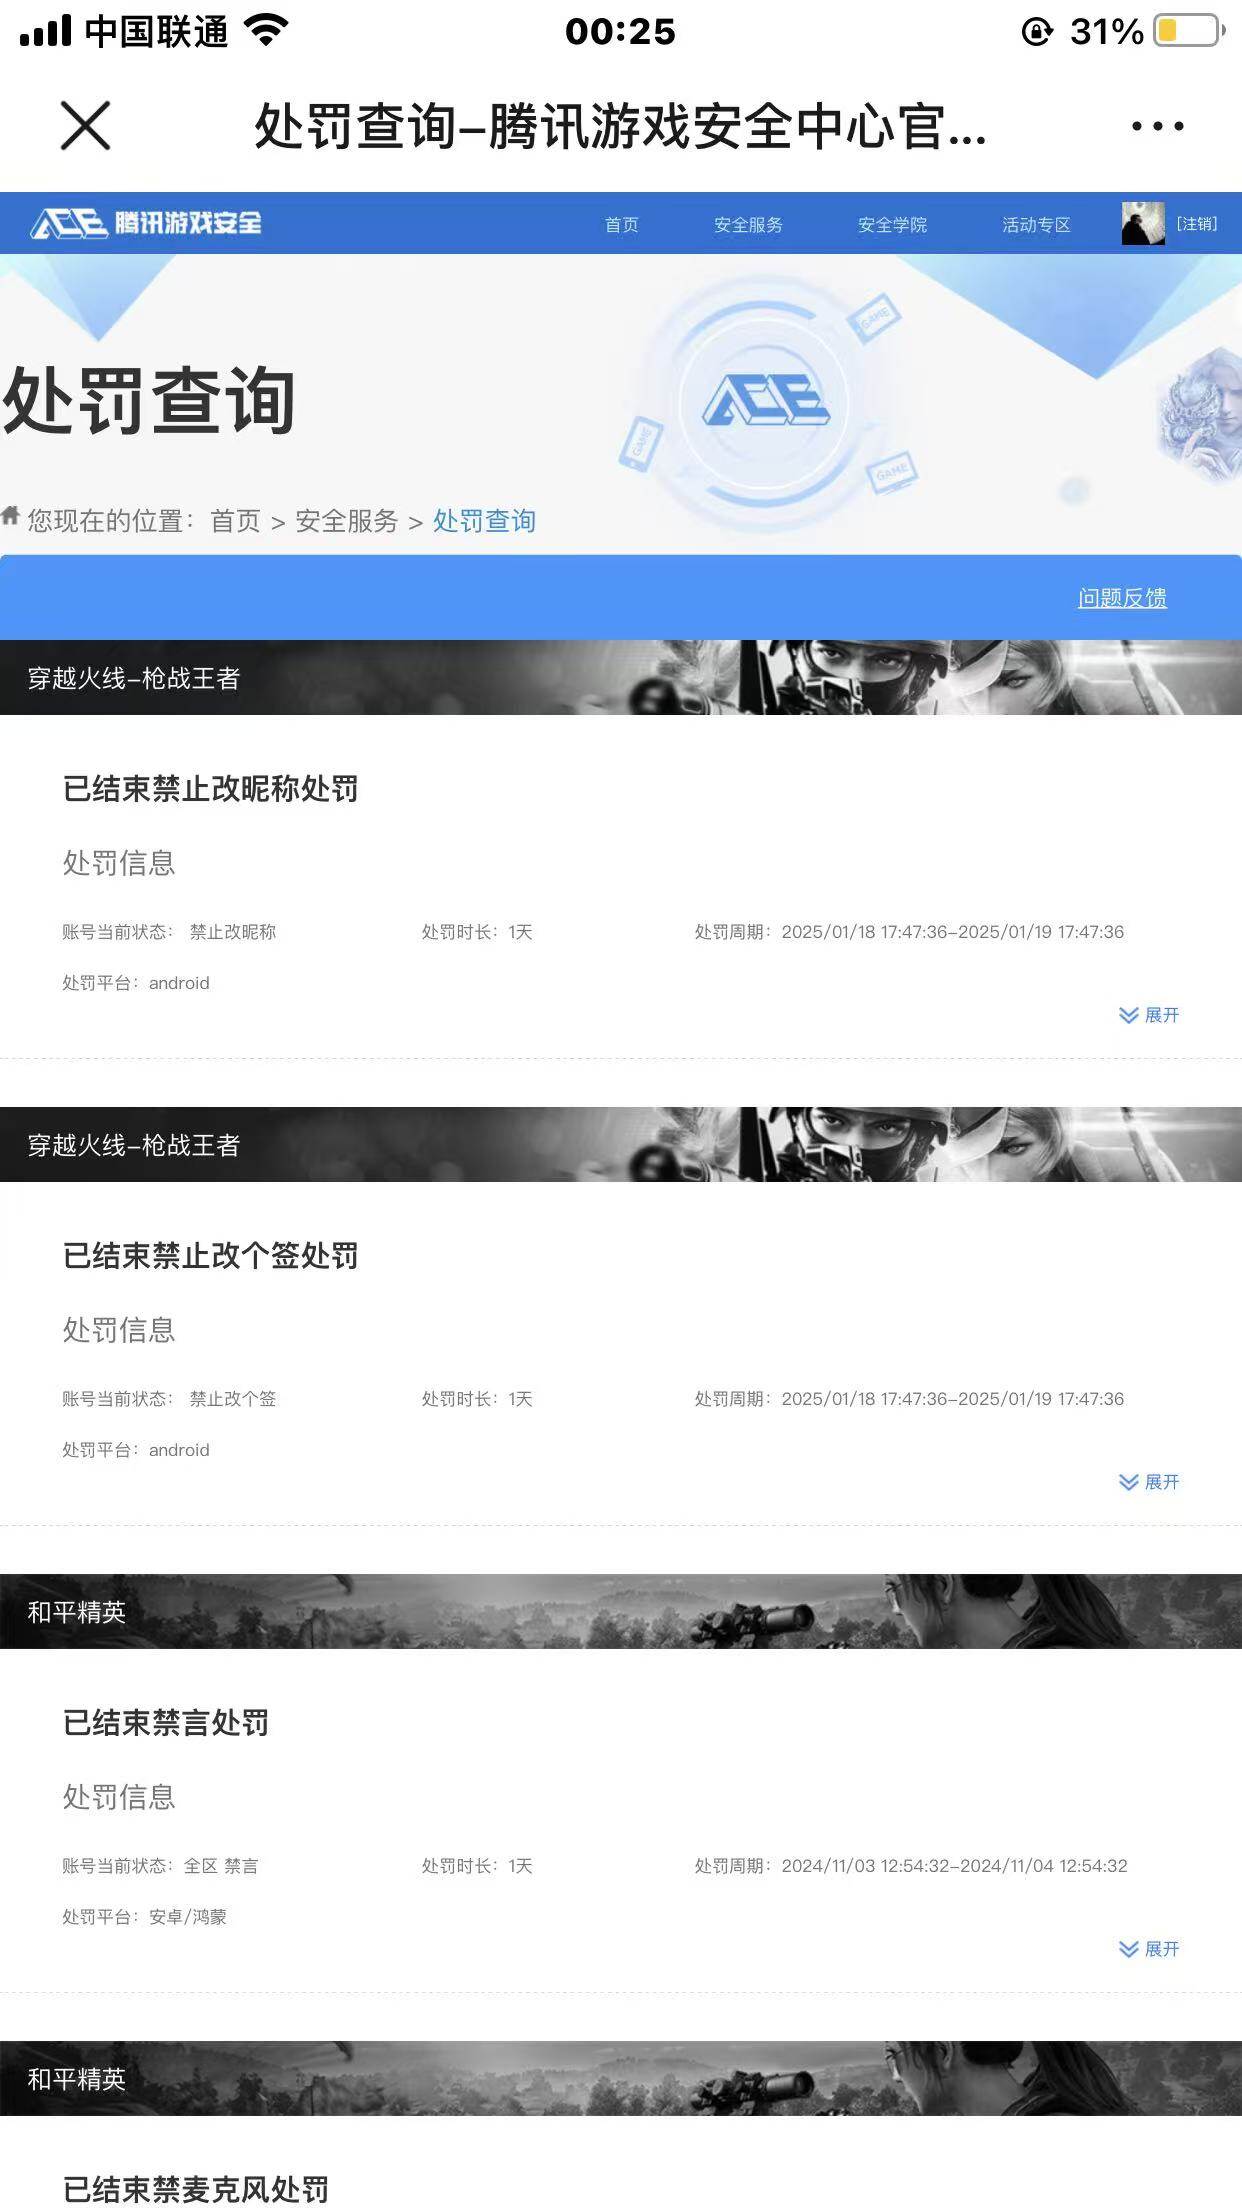Image resolution: width=1242 pixels, height=2208 pixels.
Task: Expand the 禁止改昵称 punishment details
Action: pyautogui.click(x=1149, y=1015)
